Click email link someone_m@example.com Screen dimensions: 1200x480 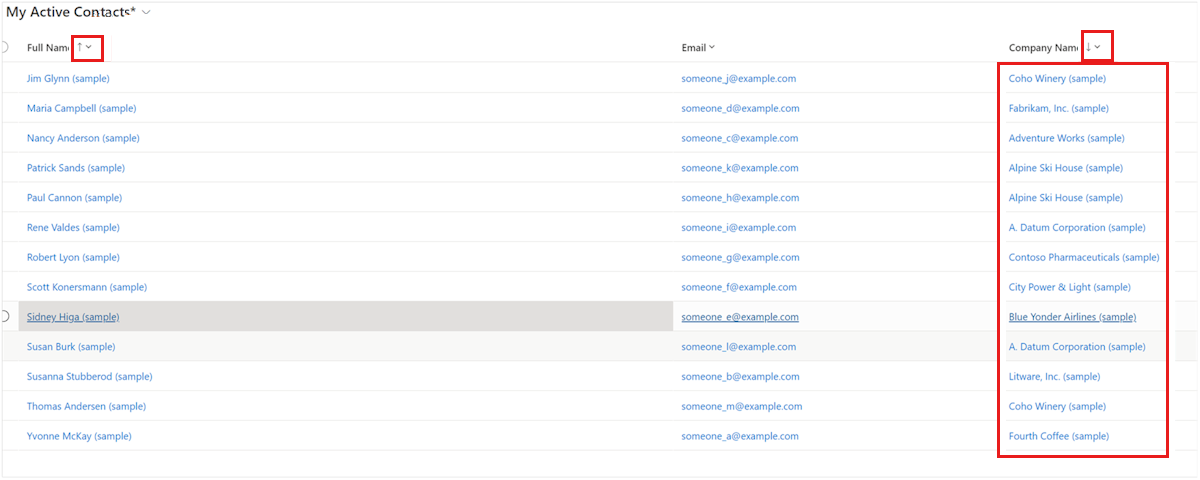[742, 407]
